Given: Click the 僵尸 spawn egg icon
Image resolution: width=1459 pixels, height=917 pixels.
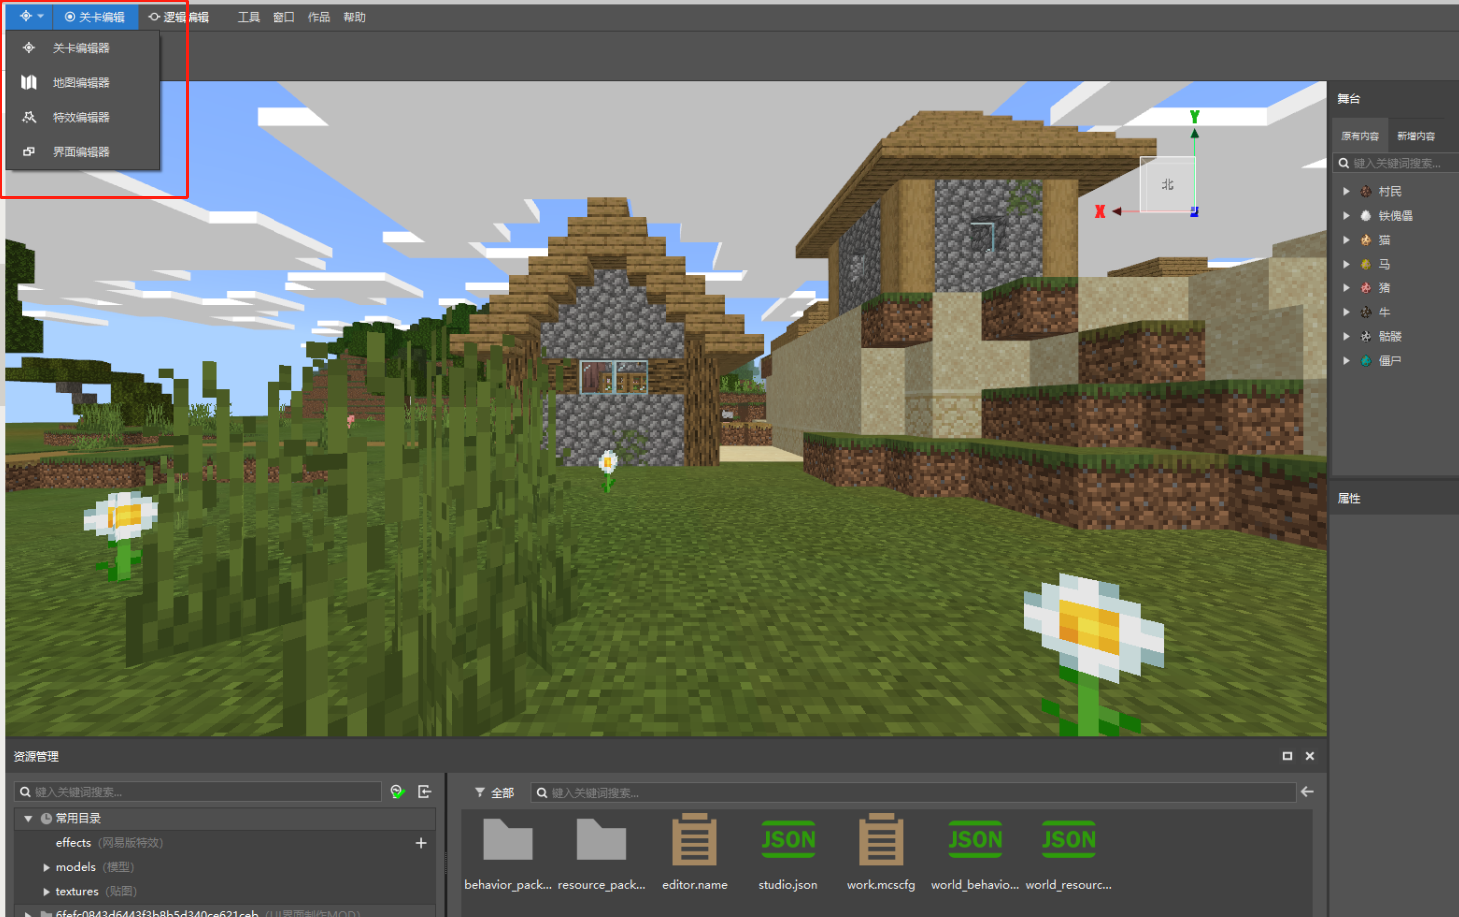Looking at the screenshot, I should coord(1366,361).
